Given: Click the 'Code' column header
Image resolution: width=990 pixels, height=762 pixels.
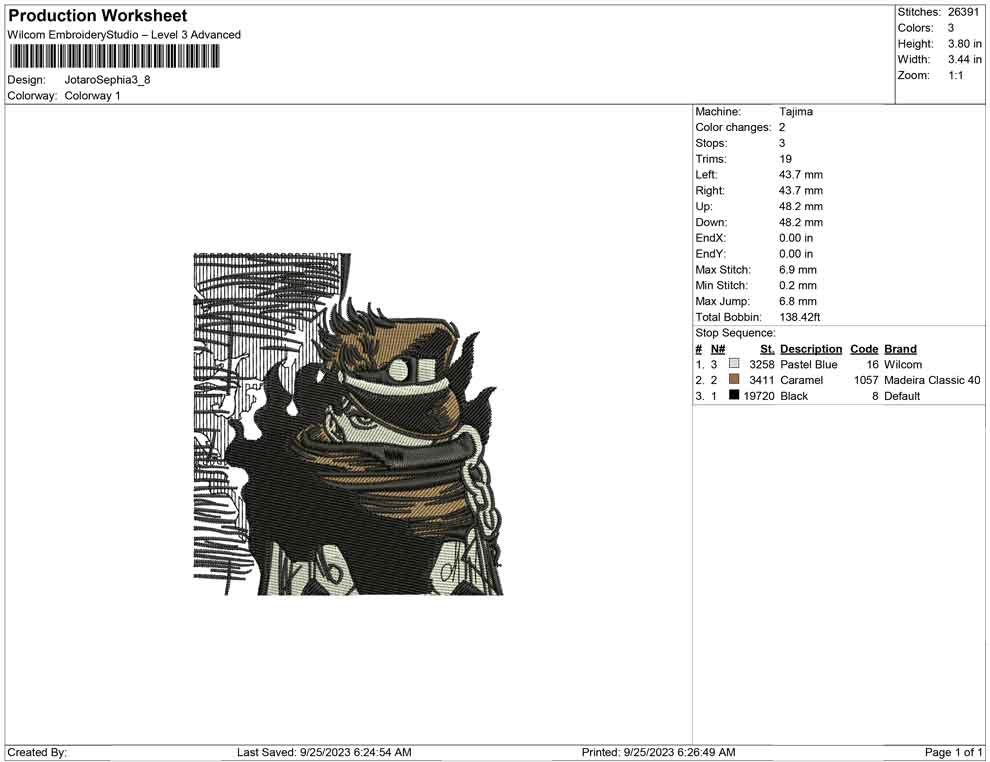Looking at the screenshot, I should click(x=864, y=348).
